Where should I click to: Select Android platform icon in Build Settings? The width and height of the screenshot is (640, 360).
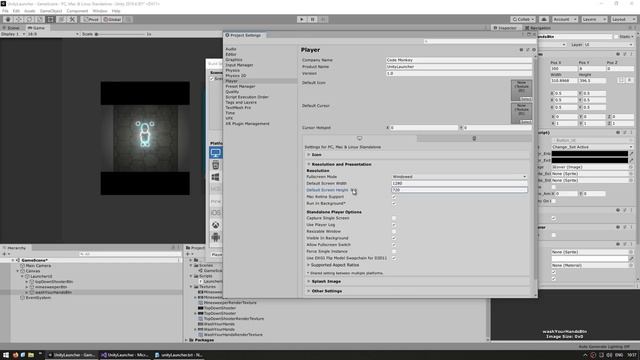click(216, 237)
